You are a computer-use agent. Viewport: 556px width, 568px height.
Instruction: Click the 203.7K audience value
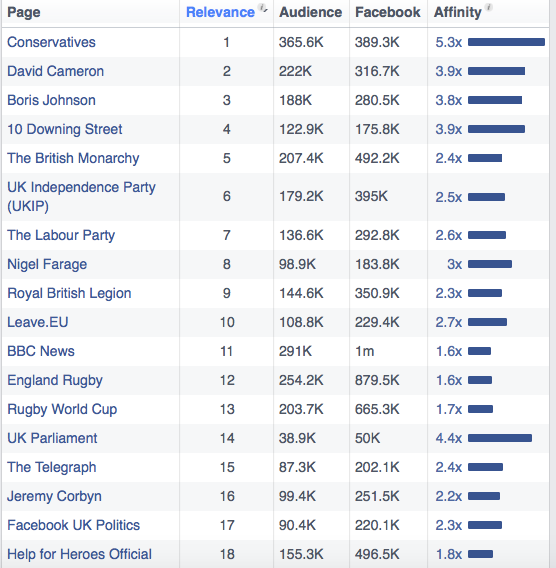[x=301, y=409]
